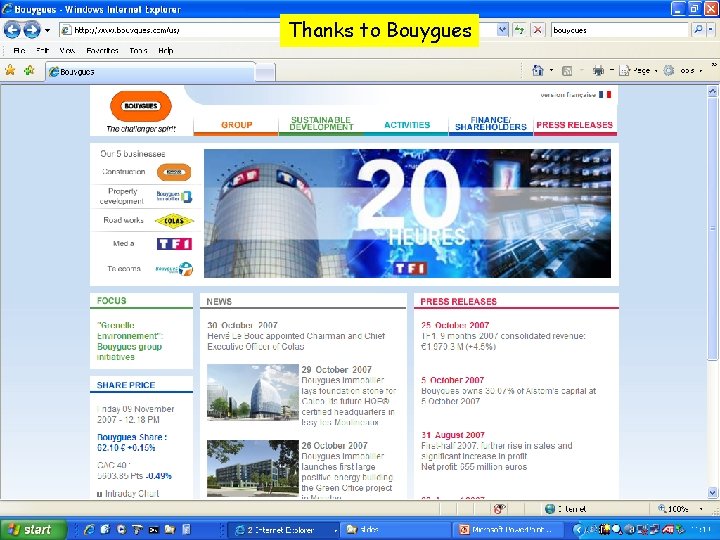Open the 25 October 2007 press release
Image resolution: width=720 pixels, height=540 pixels.
503,336
